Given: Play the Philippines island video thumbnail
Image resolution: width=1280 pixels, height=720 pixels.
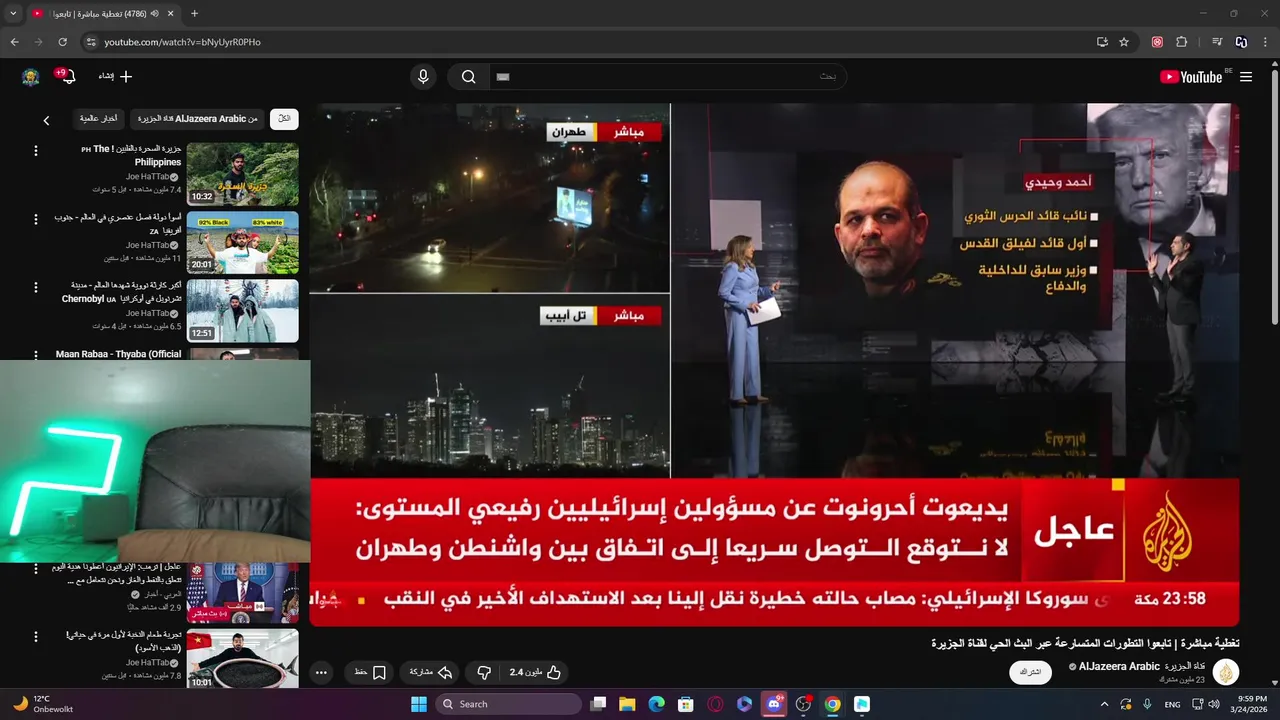Looking at the screenshot, I should click(x=243, y=174).
